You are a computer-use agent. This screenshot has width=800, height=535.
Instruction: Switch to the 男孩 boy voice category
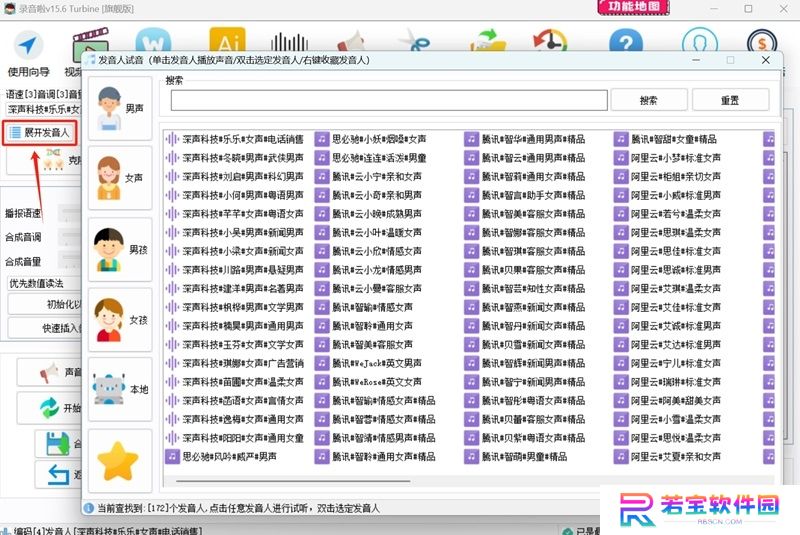(120, 249)
